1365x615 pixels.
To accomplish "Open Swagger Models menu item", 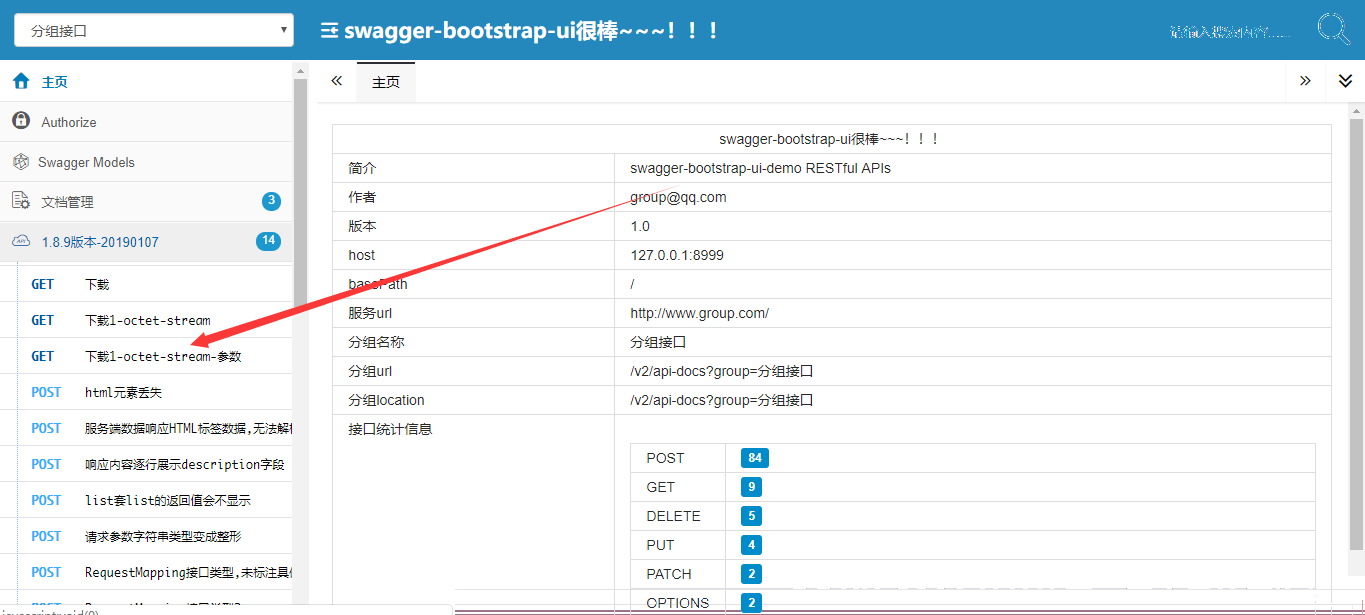I will (x=147, y=162).
